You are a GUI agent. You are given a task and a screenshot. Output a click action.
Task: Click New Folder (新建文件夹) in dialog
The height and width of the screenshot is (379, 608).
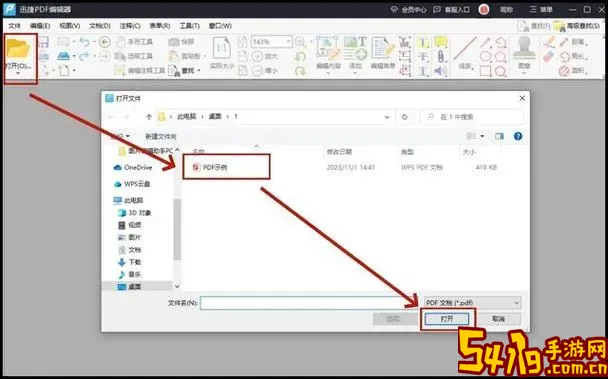click(x=161, y=137)
